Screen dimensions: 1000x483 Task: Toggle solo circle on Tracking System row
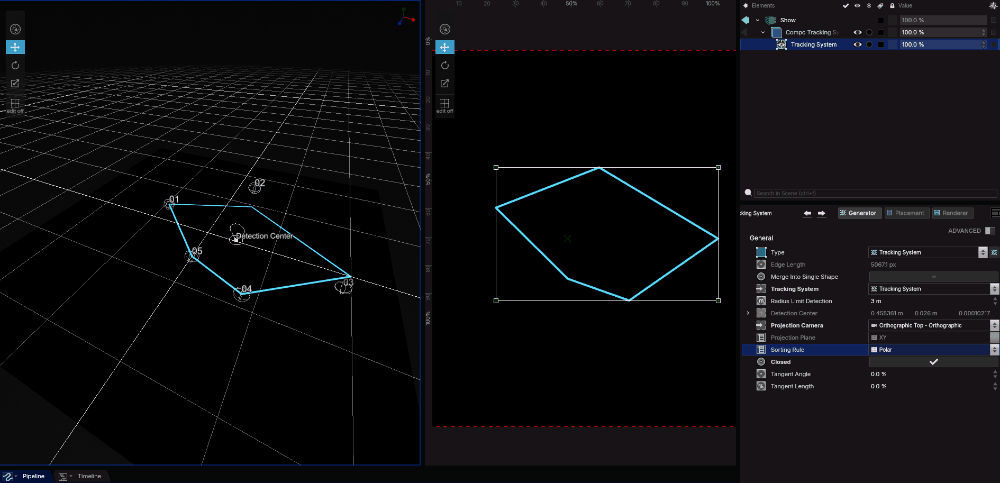tap(869, 45)
